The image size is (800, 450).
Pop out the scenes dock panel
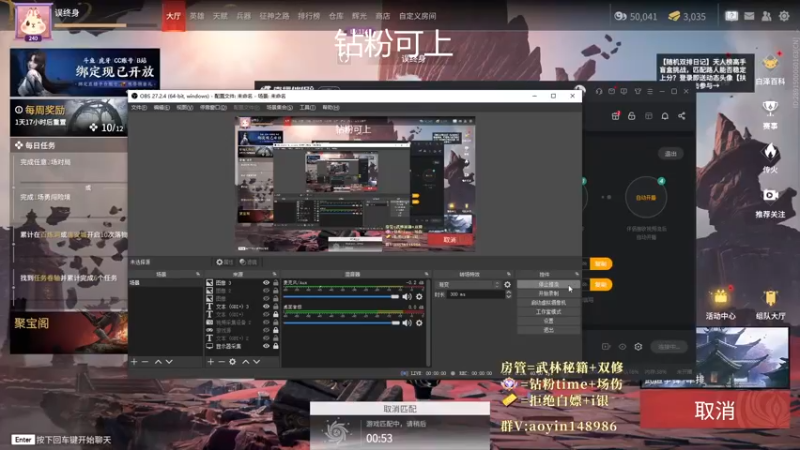click(198, 274)
